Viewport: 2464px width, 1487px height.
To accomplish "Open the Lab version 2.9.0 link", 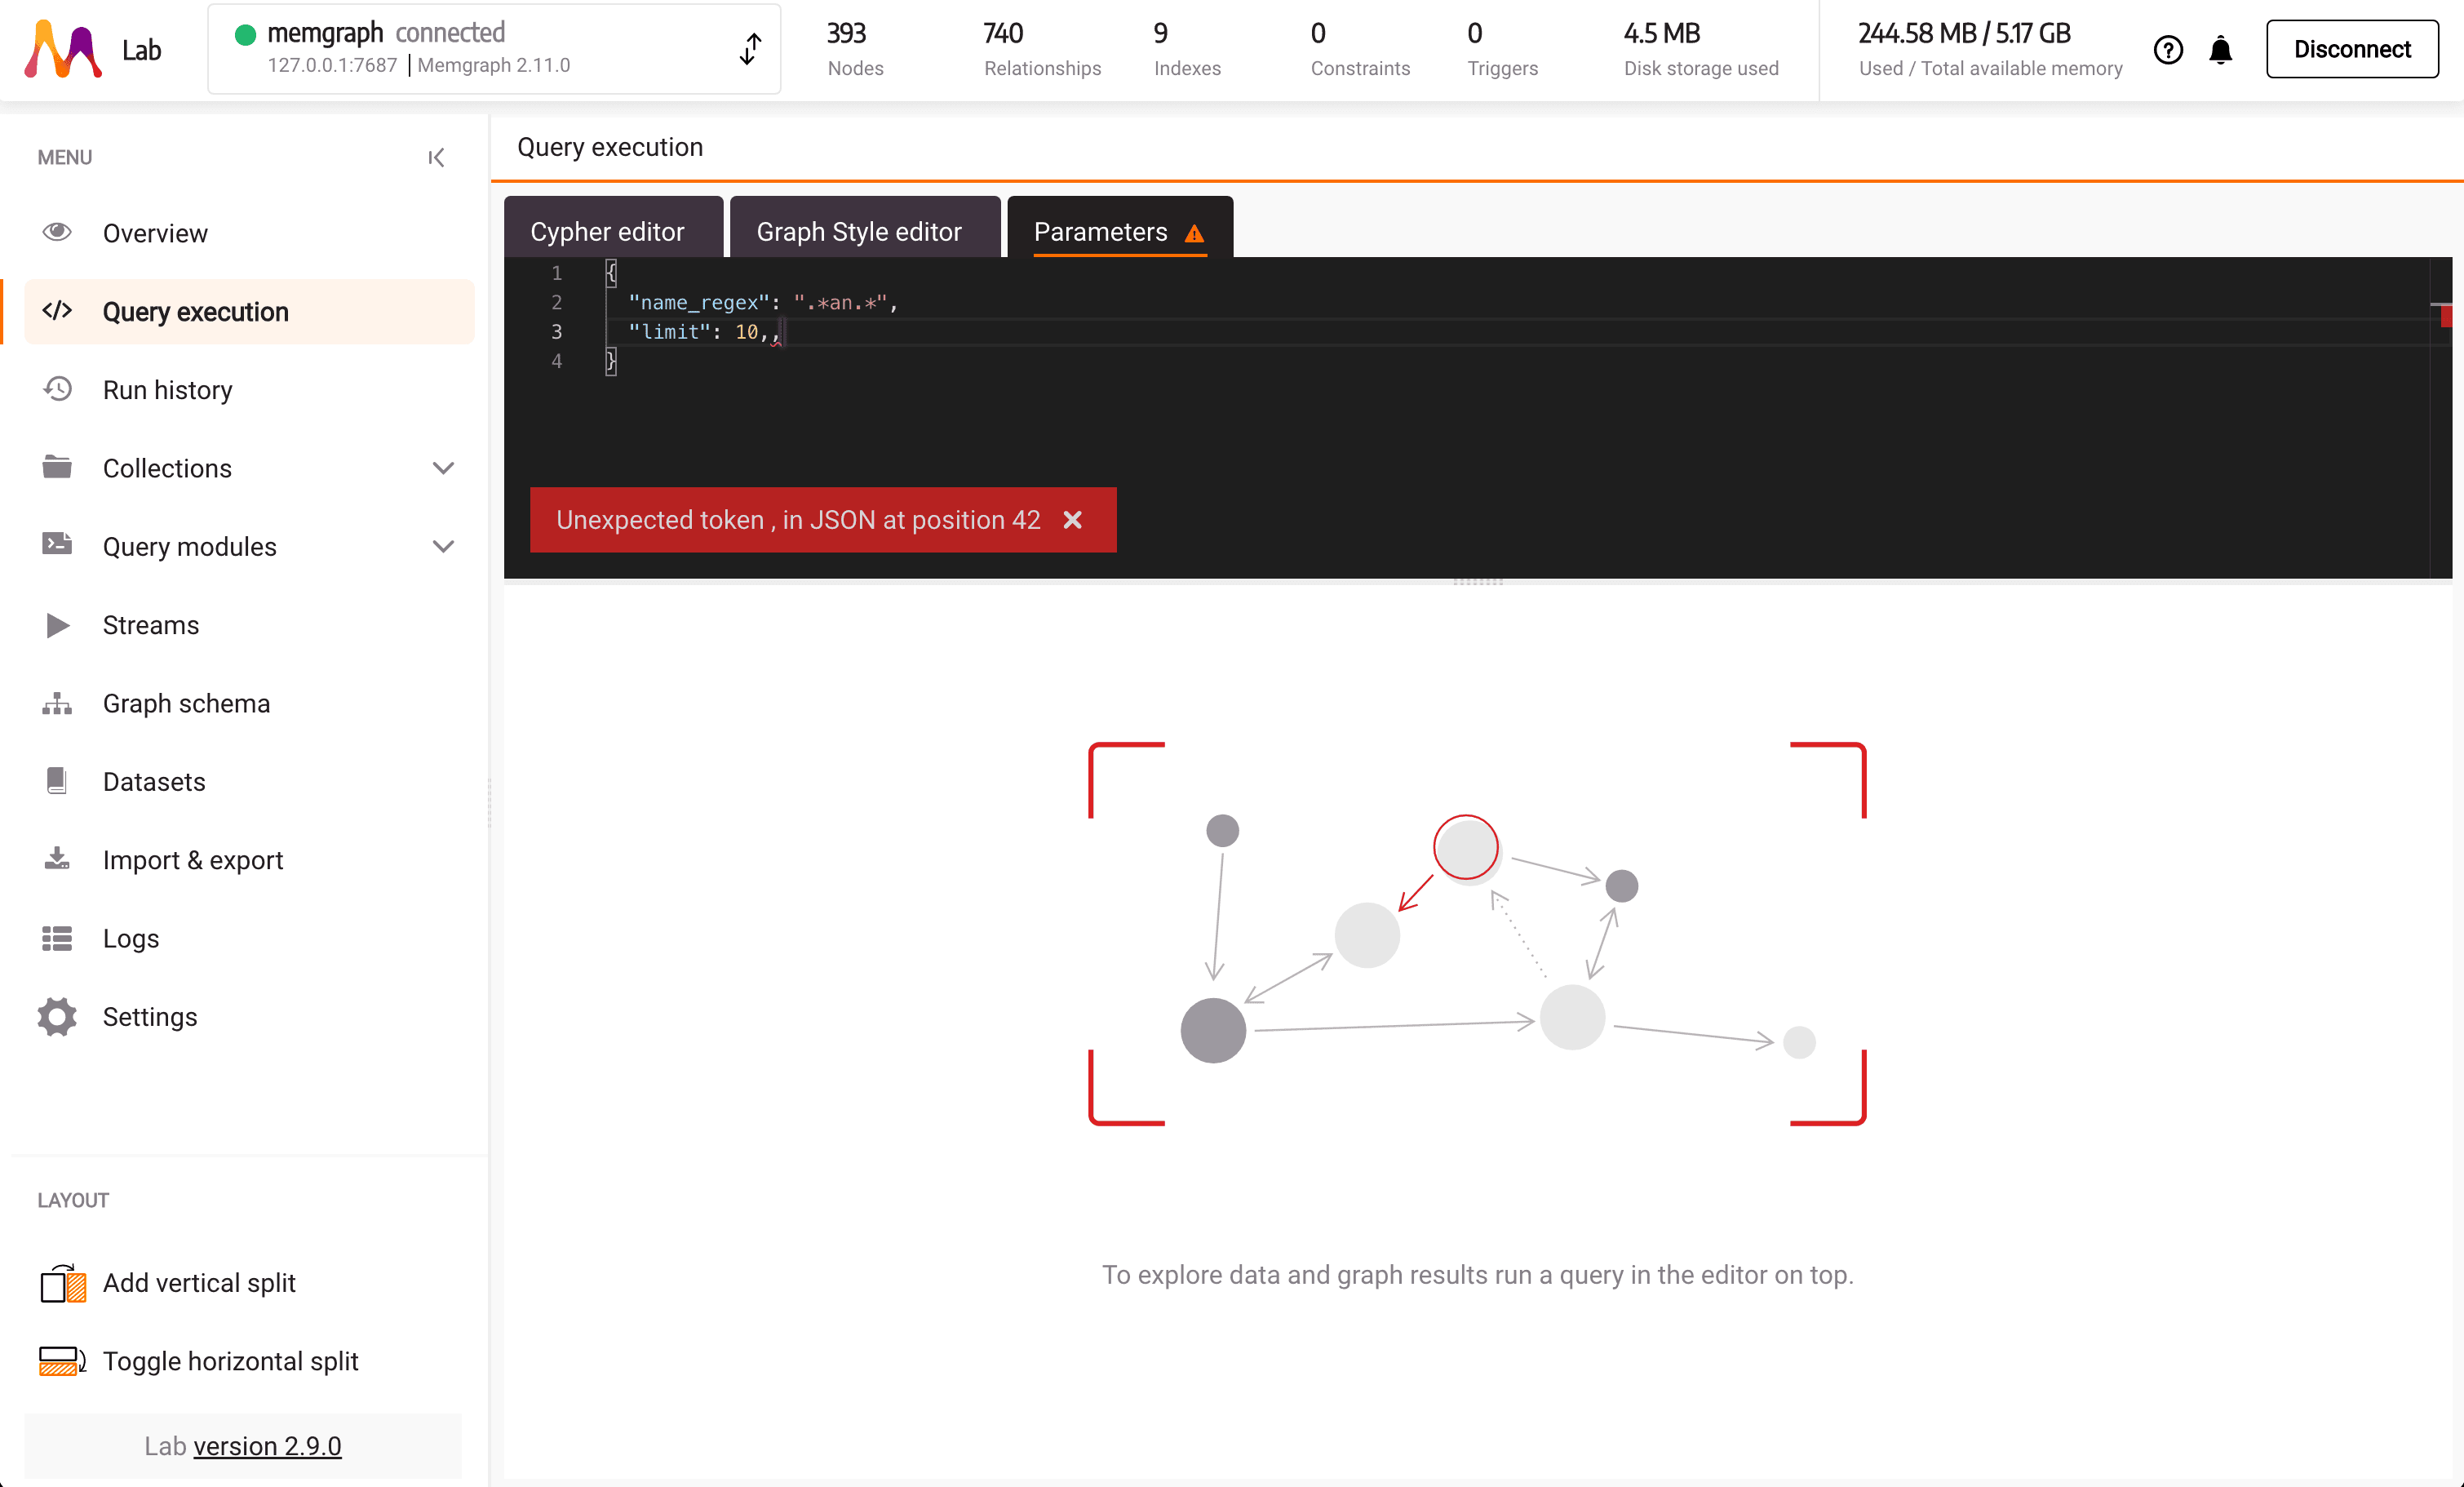I will click(x=267, y=1445).
